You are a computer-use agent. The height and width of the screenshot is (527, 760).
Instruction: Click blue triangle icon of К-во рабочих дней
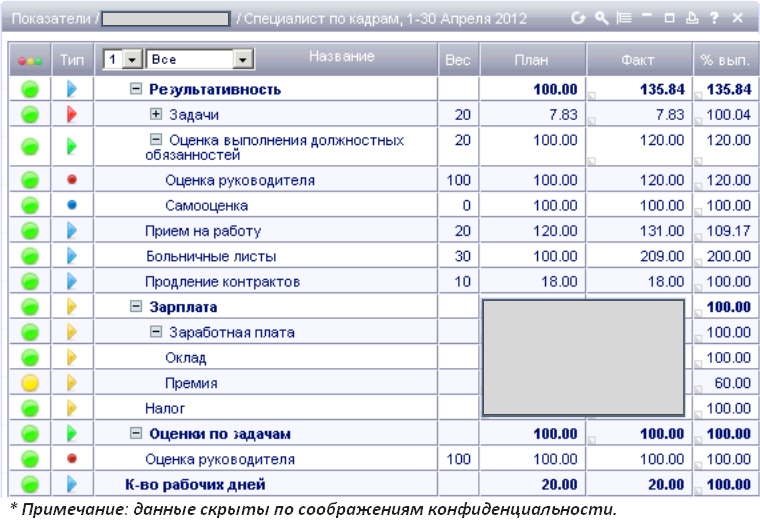[x=72, y=484]
